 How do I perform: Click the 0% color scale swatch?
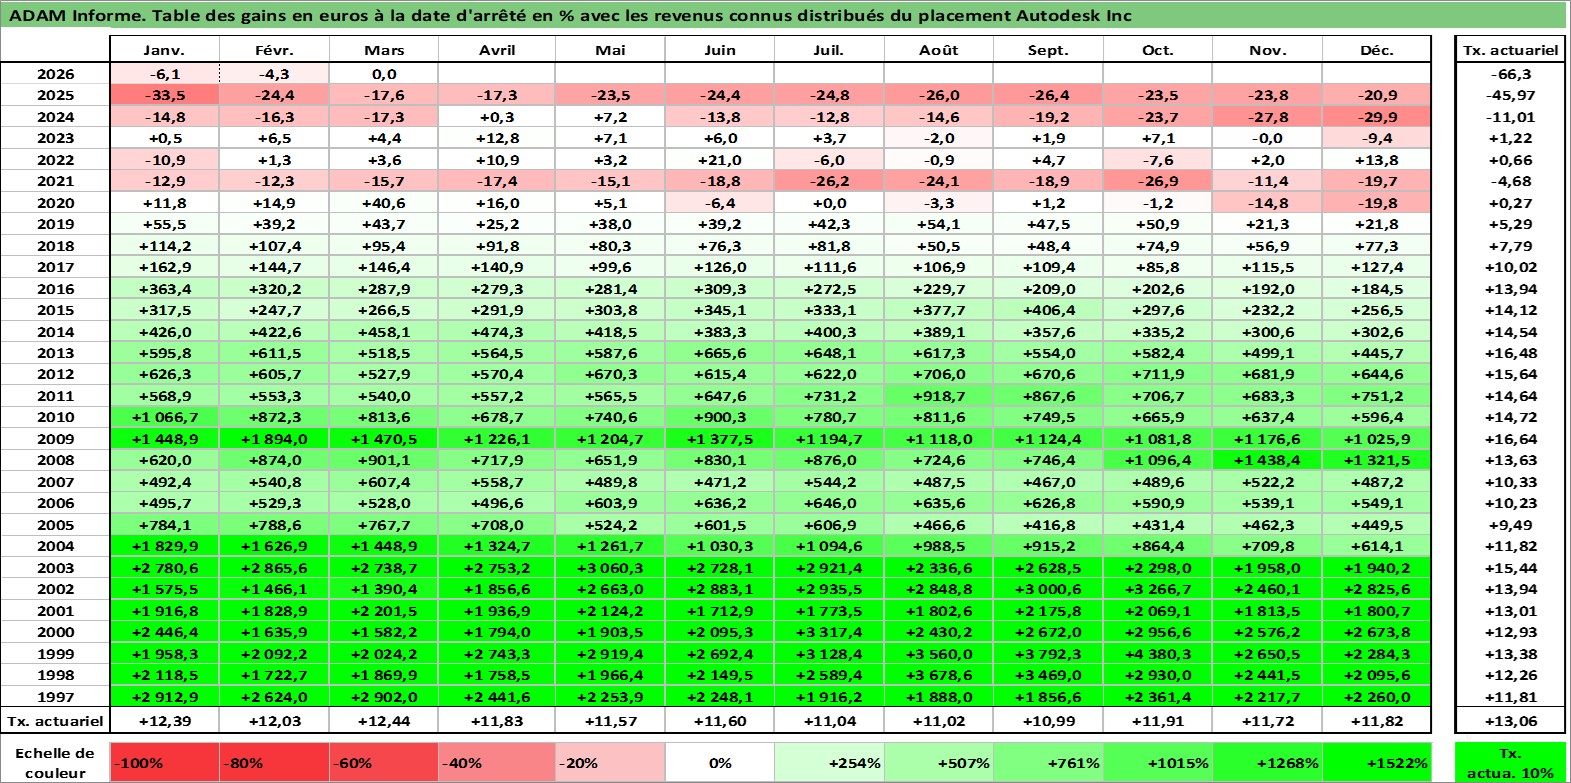click(x=720, y=762)
